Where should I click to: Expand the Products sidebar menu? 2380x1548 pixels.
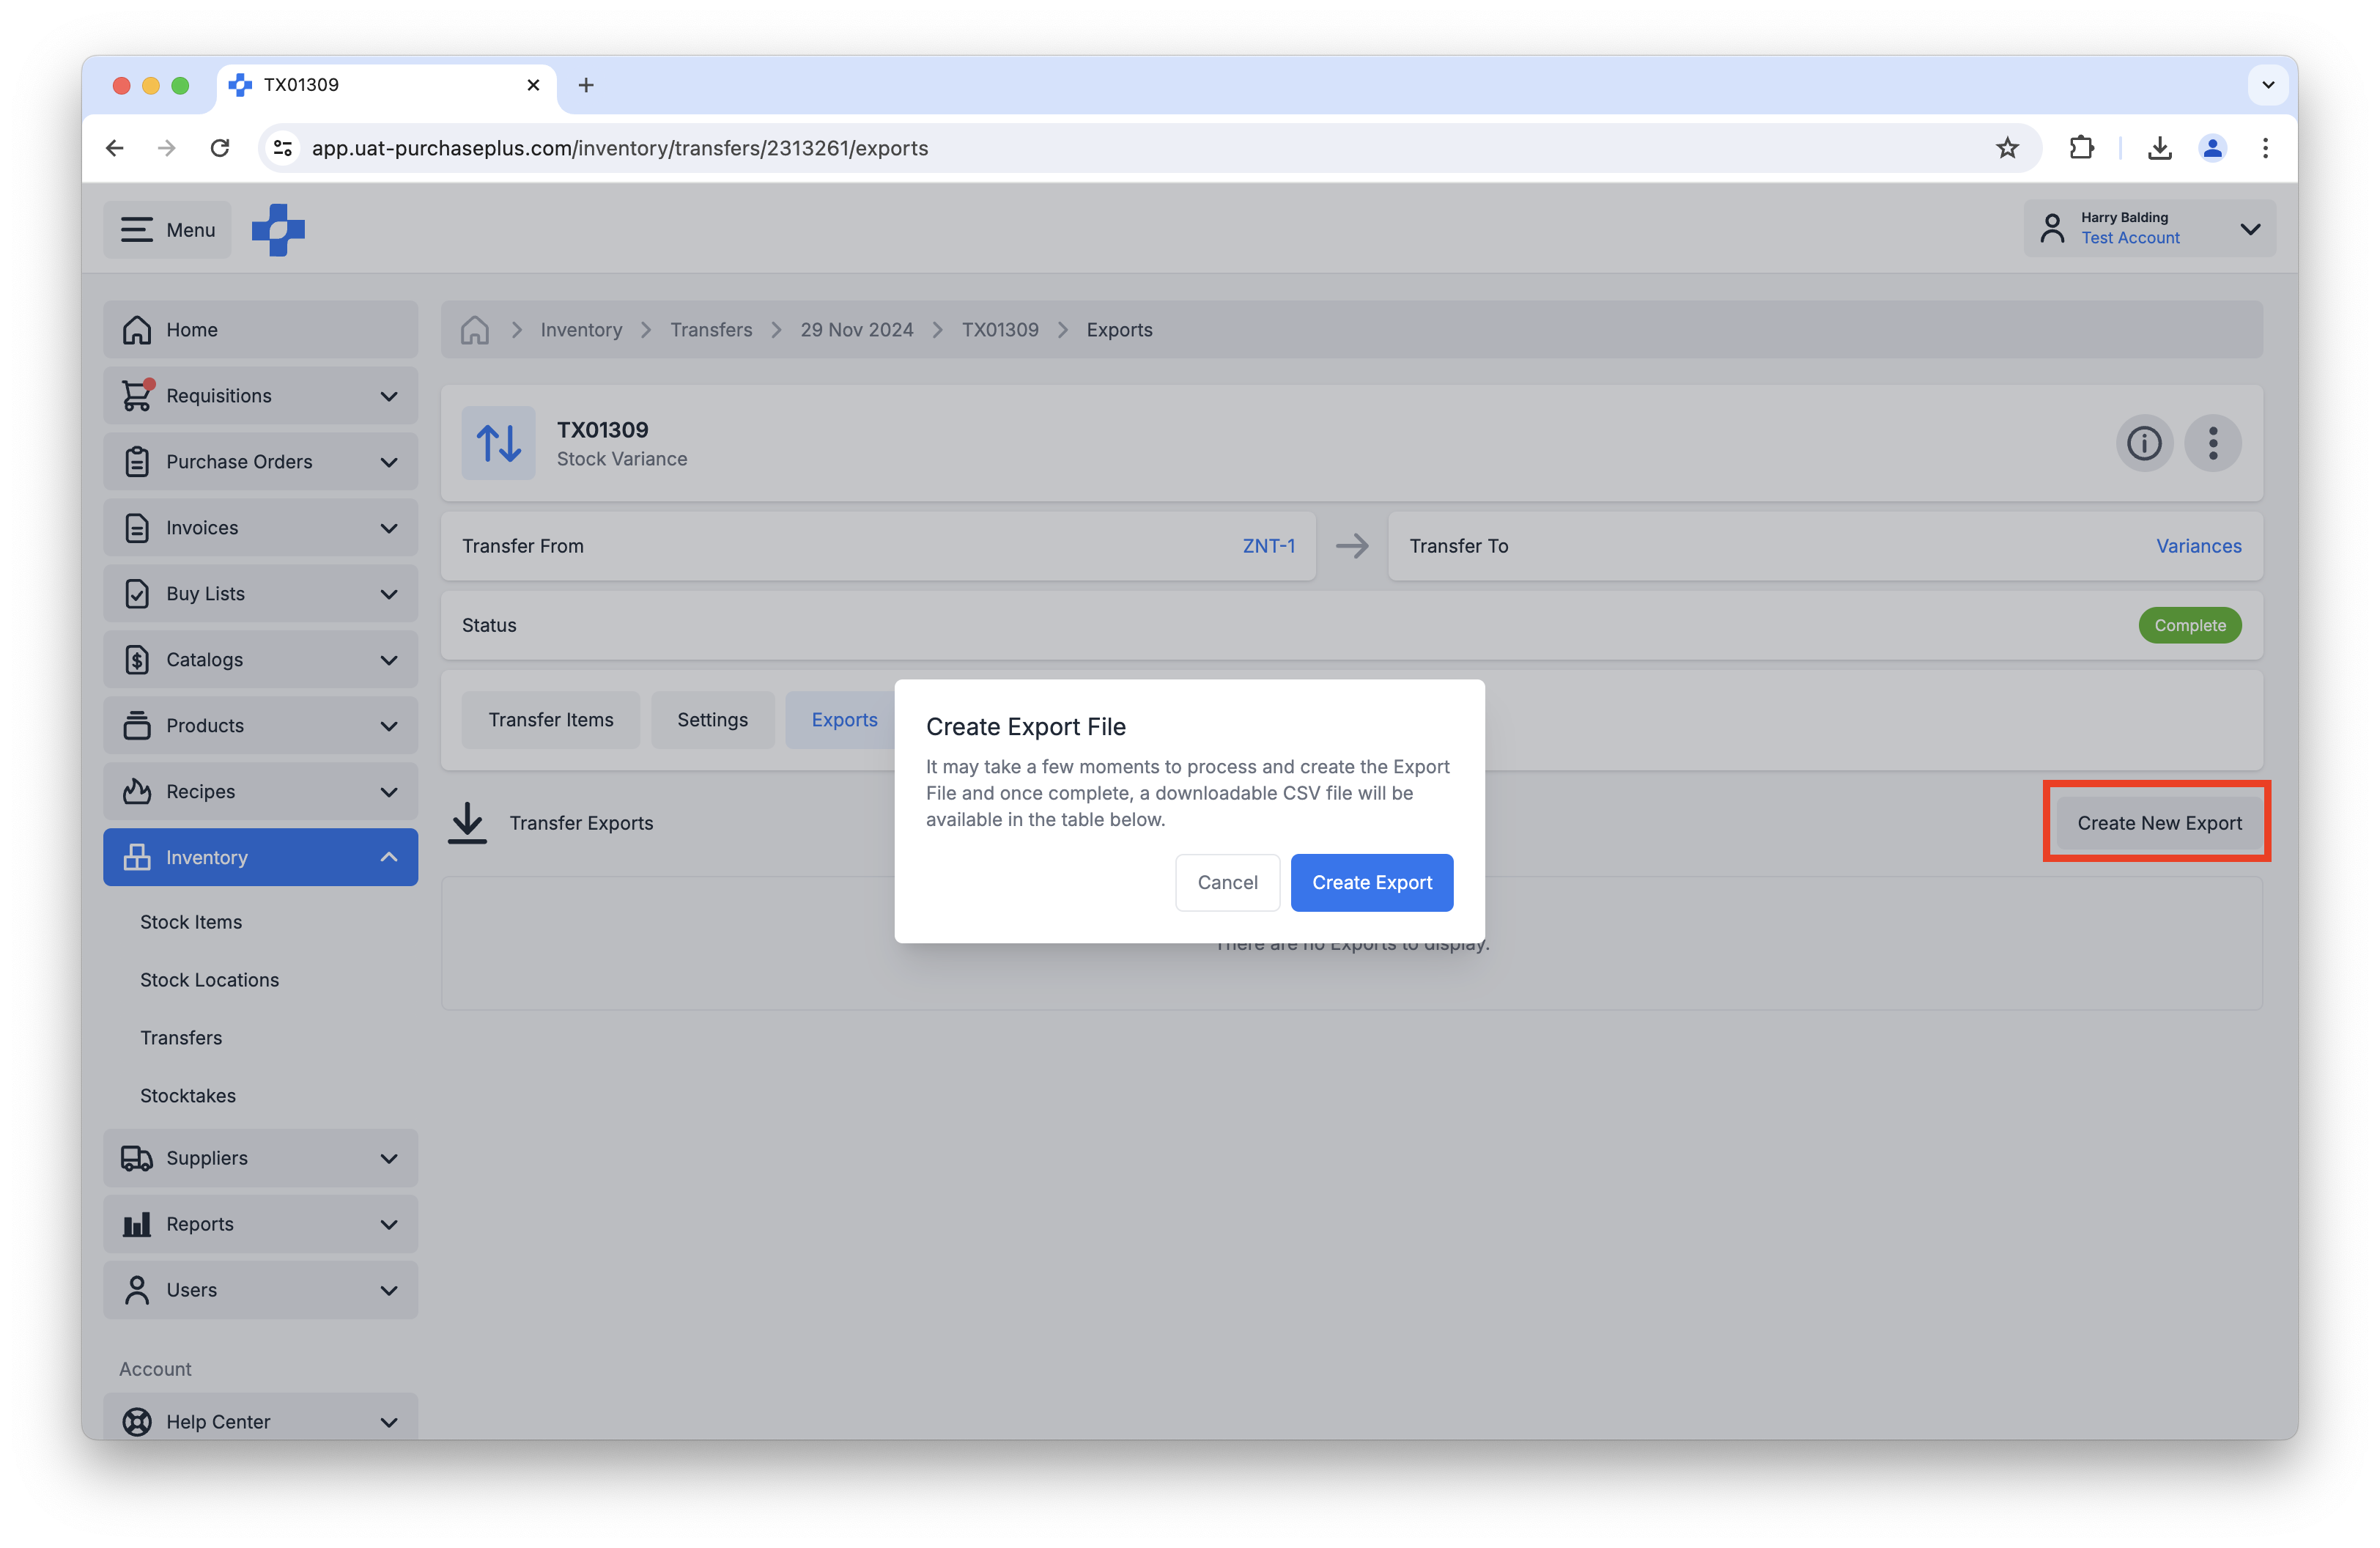pyautogui.click(x=260, y=725)
